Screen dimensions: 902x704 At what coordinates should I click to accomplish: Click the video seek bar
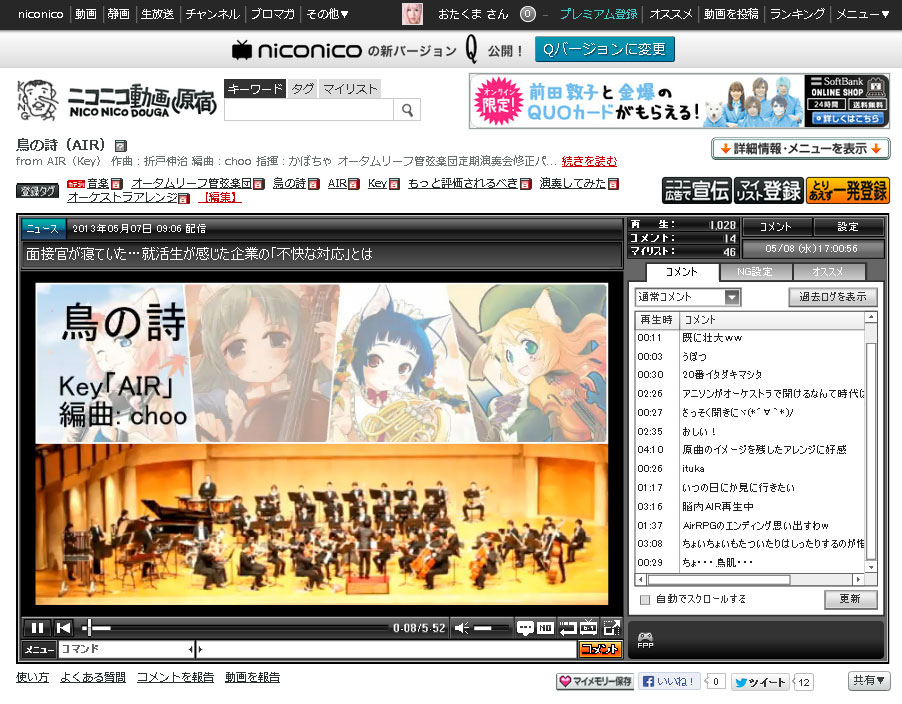(x=236, y=628)
